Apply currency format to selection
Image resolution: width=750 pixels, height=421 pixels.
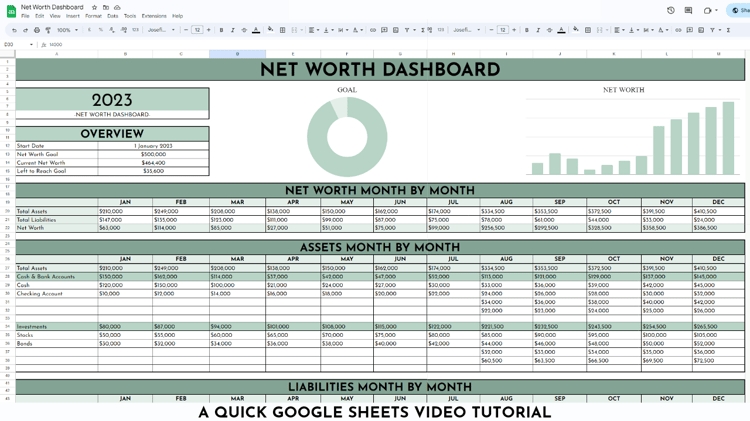point(89,30)
